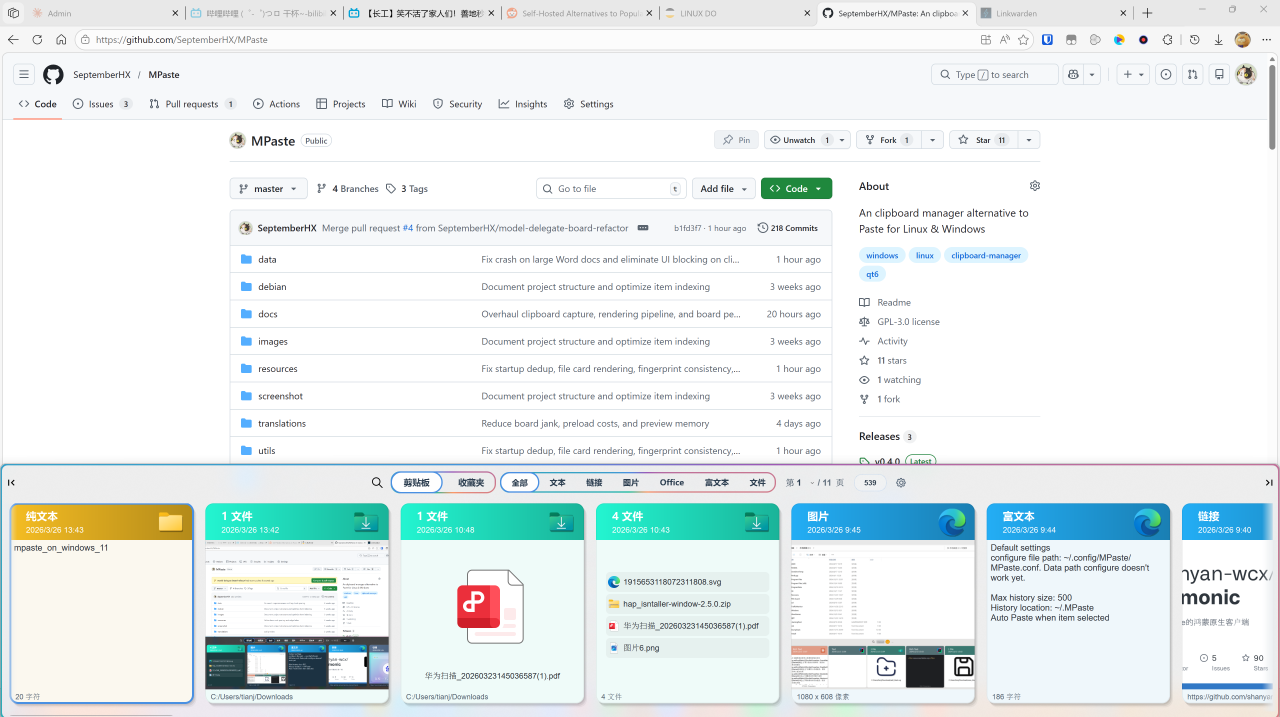Screen dimensions: 1280x717
Task: Focus GitHub Type to search box
Action: click(994, 75)
